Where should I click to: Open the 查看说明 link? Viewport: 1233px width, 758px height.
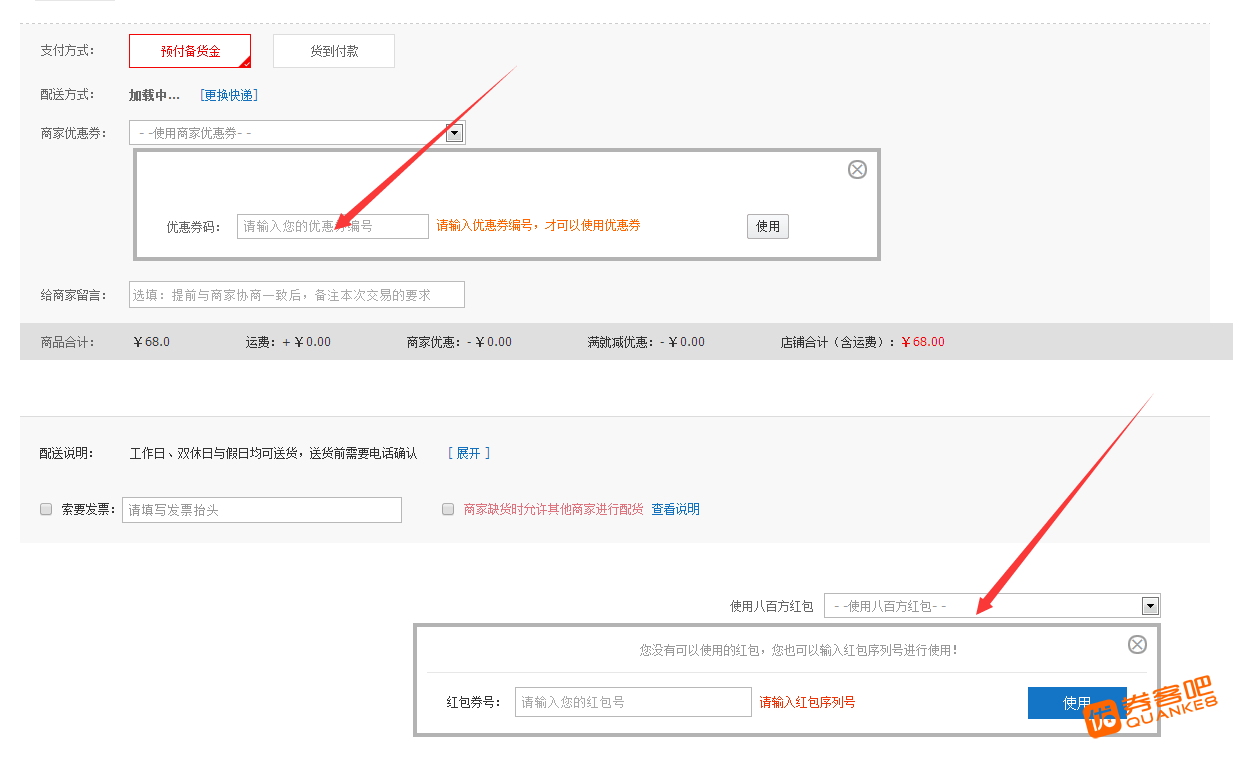point(675,509)
